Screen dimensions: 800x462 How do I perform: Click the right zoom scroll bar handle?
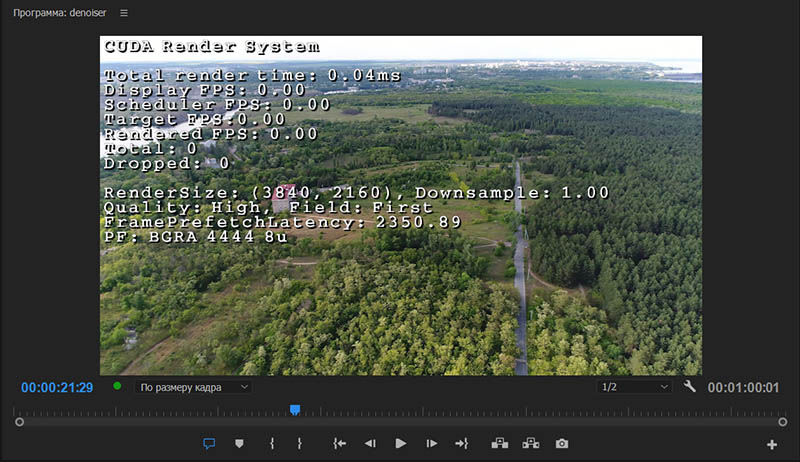[783, 422]
